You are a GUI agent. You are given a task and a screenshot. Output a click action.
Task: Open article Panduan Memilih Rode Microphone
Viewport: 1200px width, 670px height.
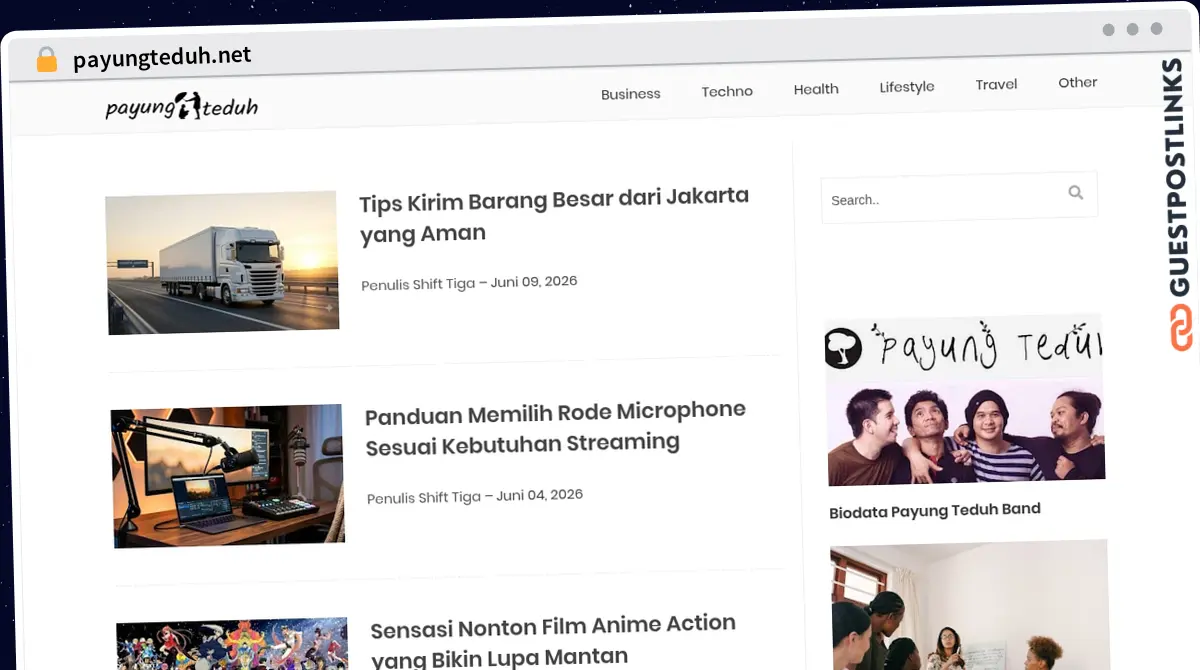point(555,428)
